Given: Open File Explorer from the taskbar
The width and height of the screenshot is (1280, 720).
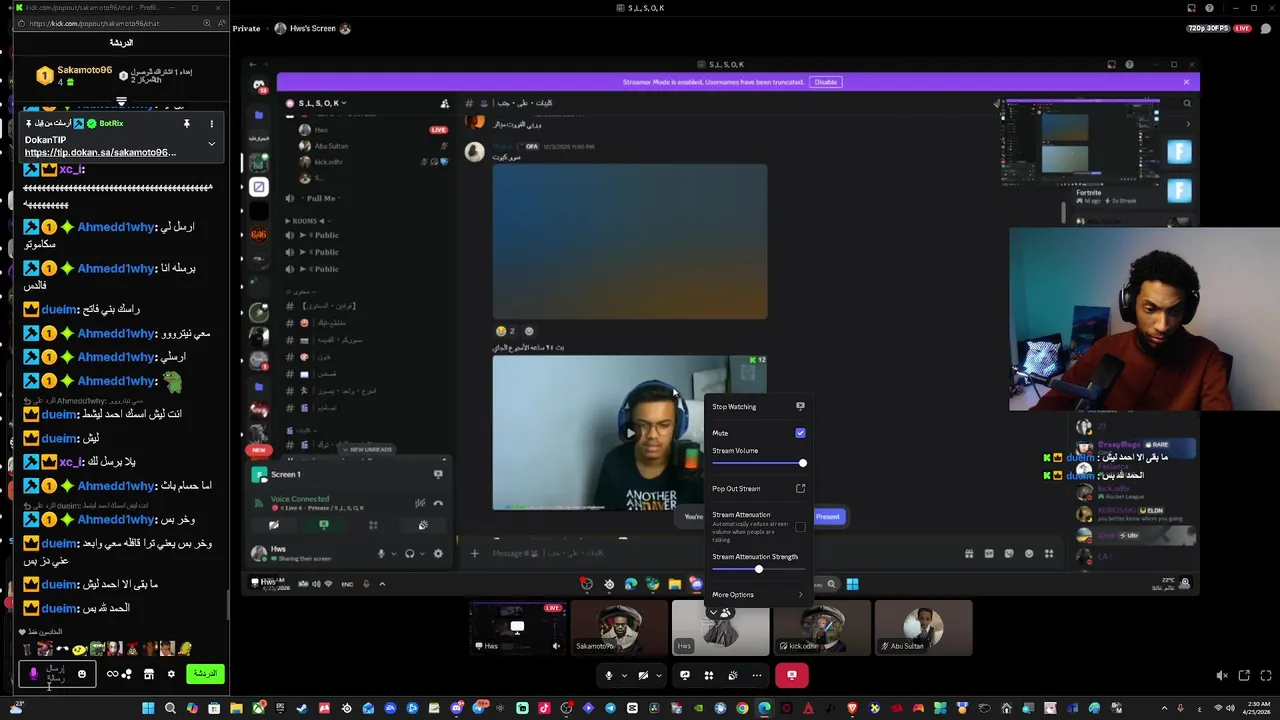Looking at the screenshot, I should [x=236, y=708].
